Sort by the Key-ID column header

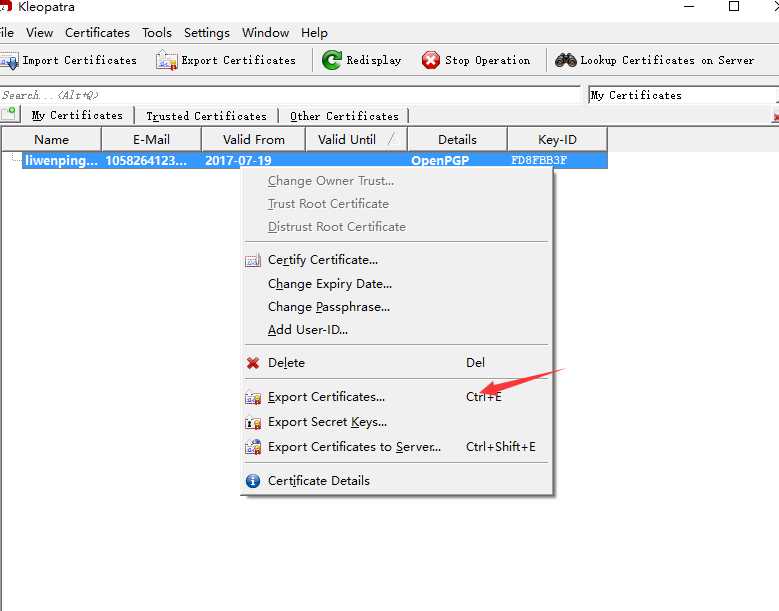[557, 140]
